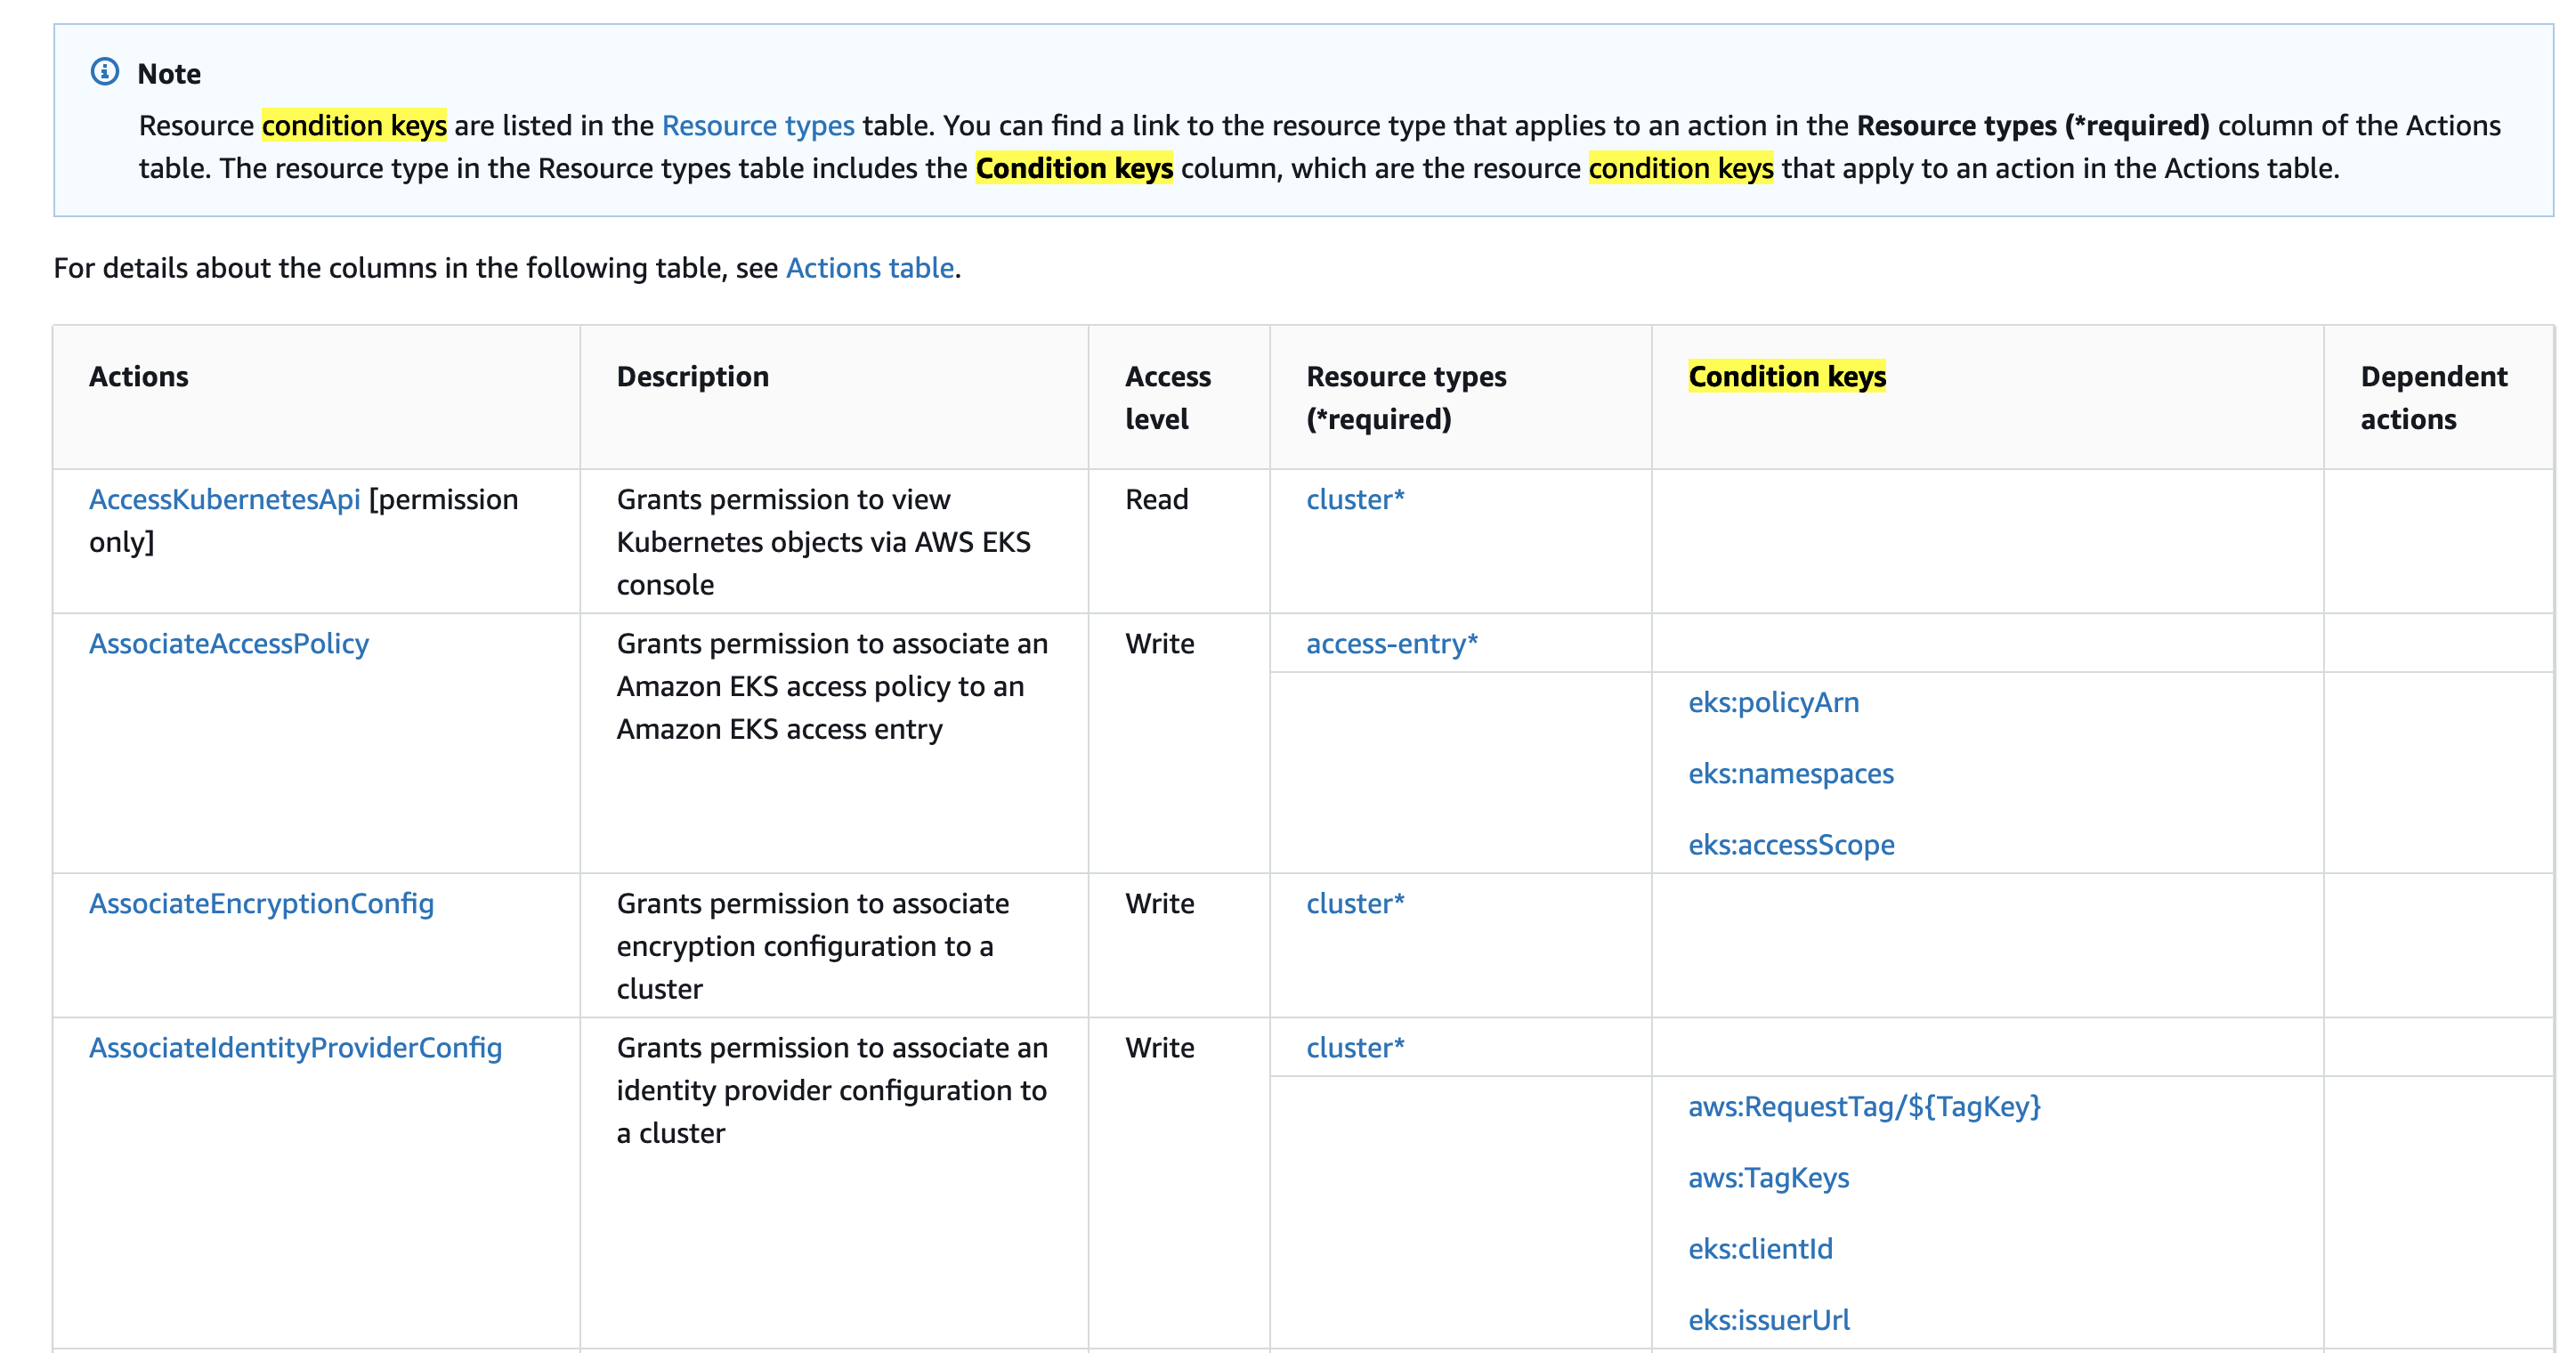The height and width of the screenshot is (1353, 2576).
Task: Click the Actions column header
Action: (x=138, y=377)
